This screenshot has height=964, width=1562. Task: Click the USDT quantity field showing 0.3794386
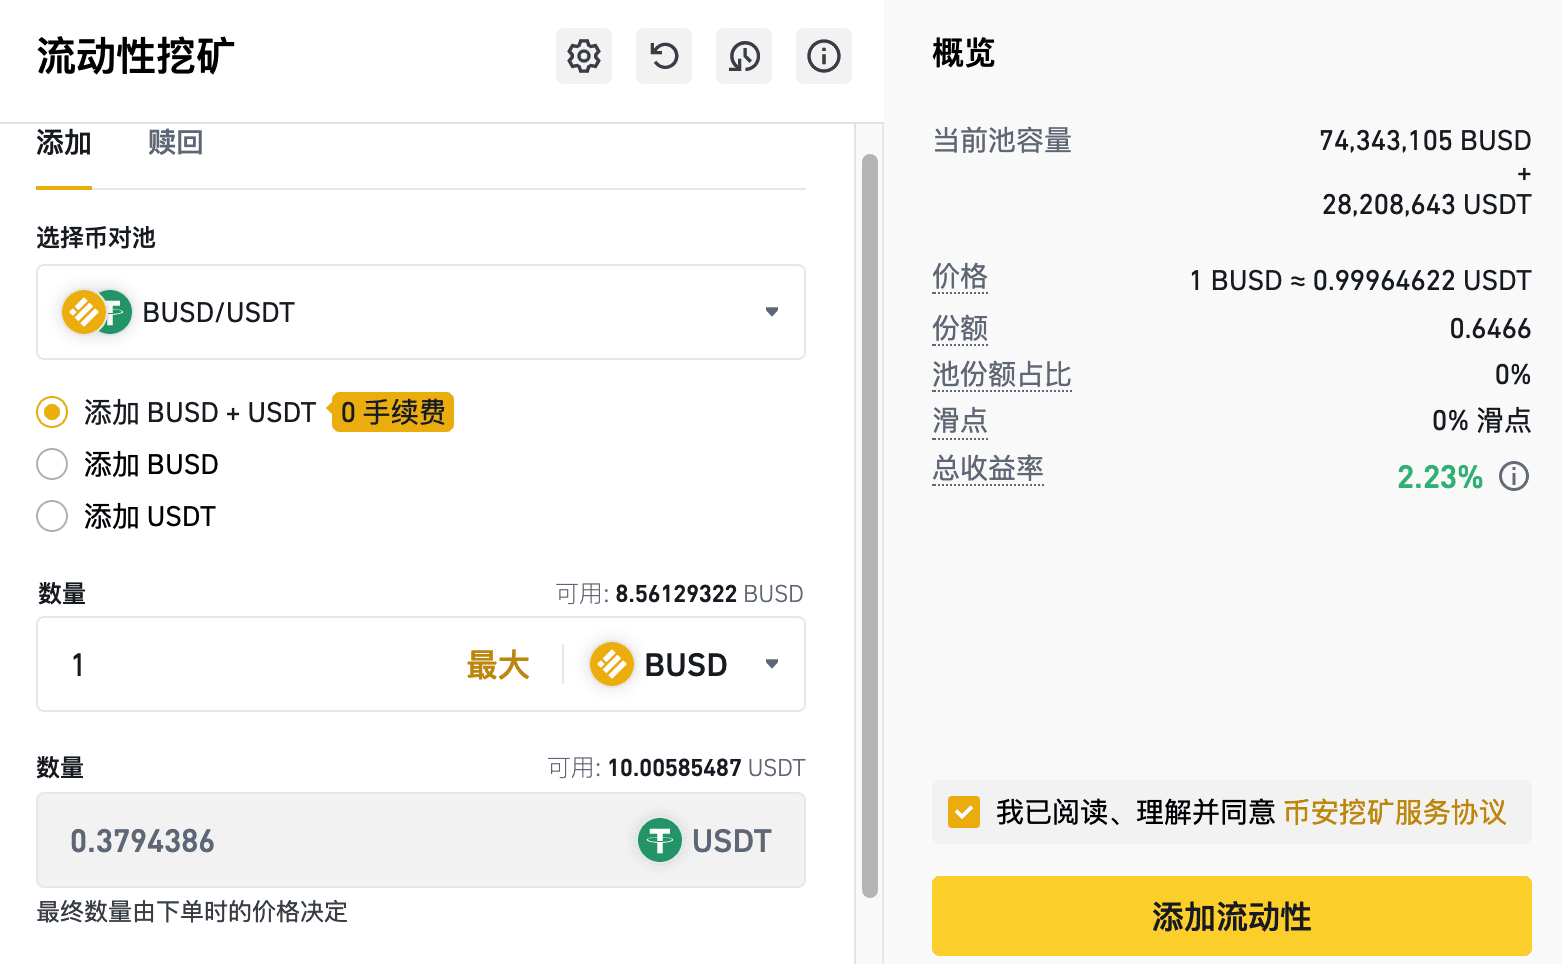tap(421, 840)
